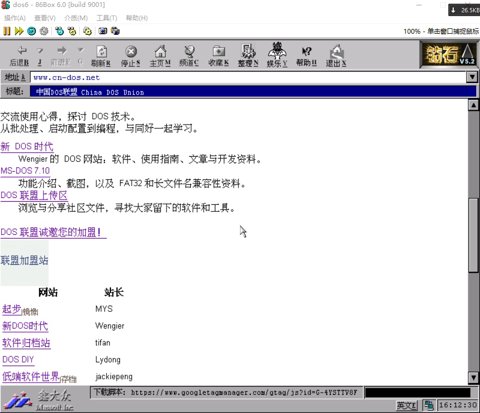Open the 操作(A) menu
This screenshot has width=480, height=413.
pos(15,18)
